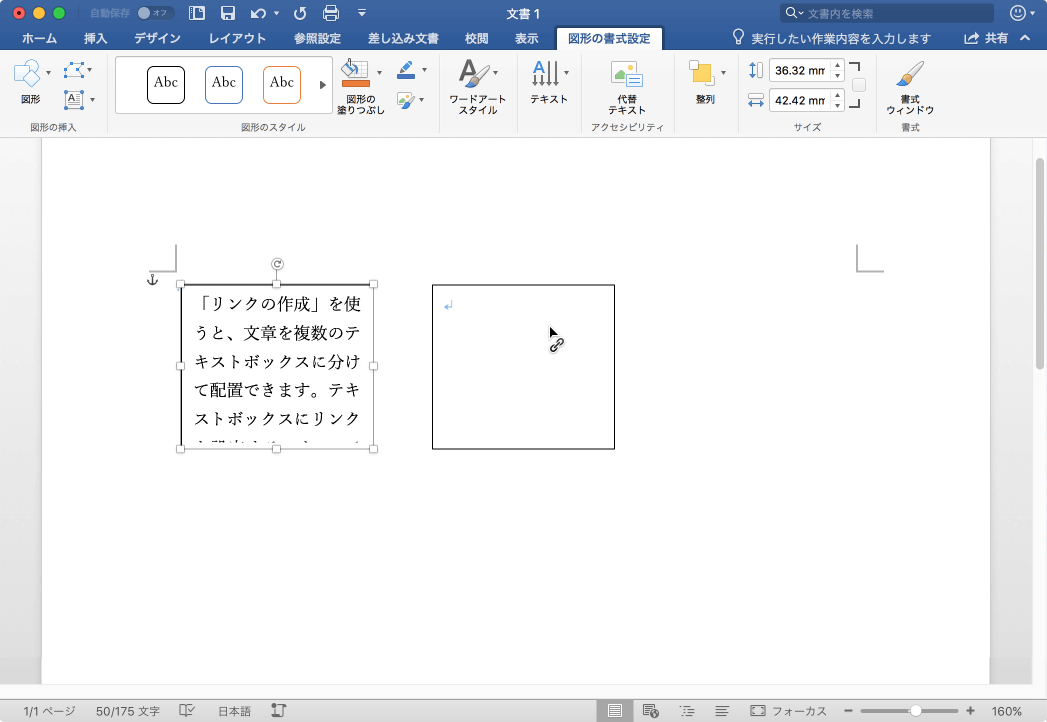Apply the orange outline Abc style
1047x722 pixels.
pos(282,84)
